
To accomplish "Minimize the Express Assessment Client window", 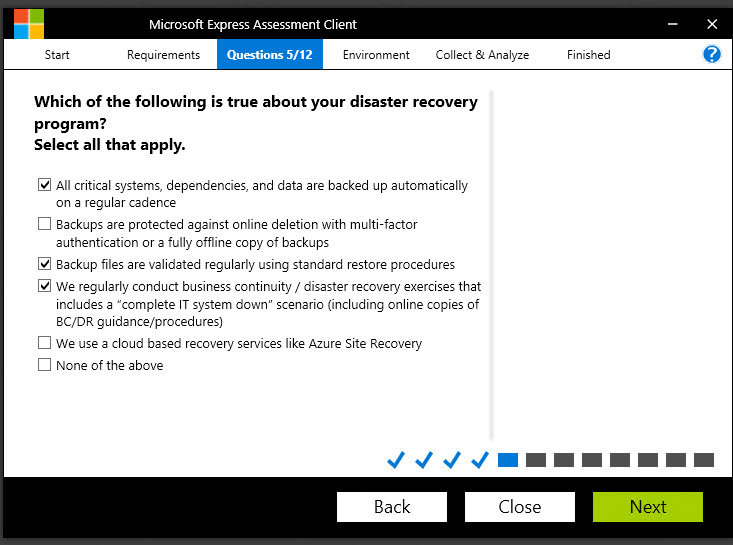I will [x=668, y=23].
